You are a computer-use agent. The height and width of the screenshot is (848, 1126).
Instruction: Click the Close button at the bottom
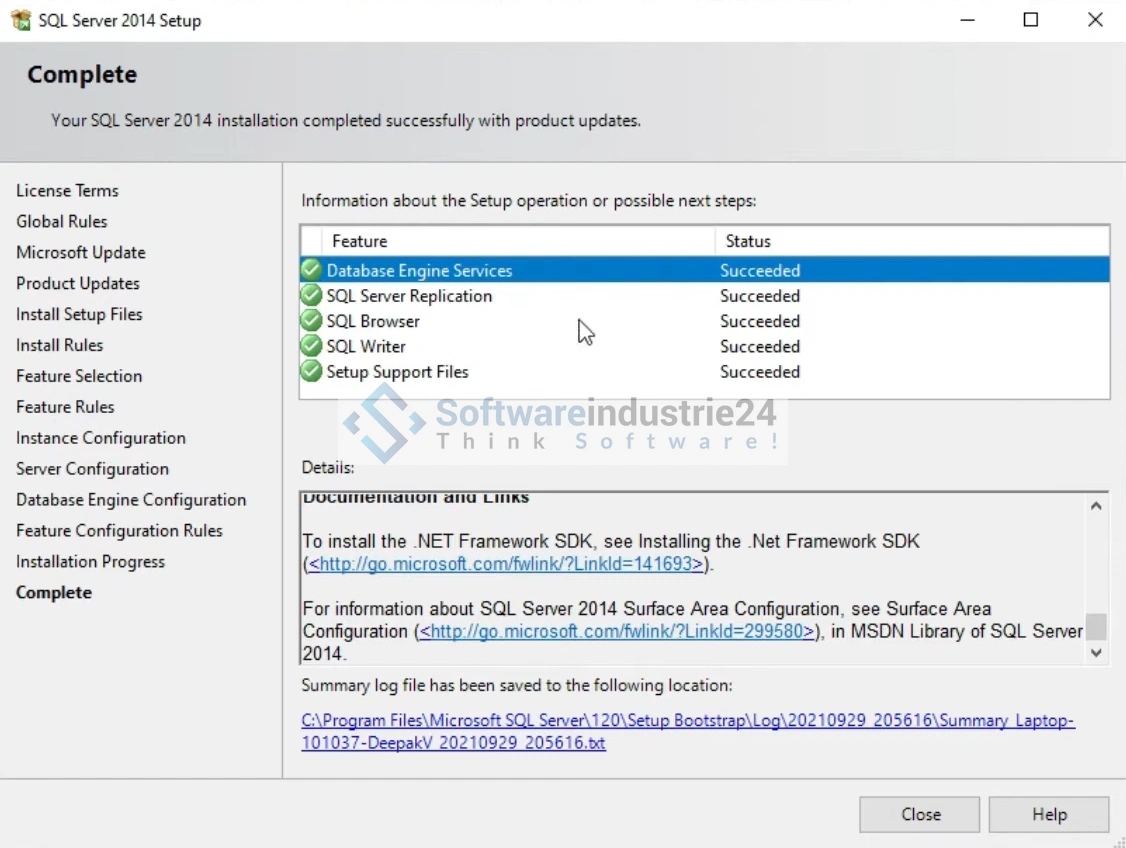(919, 814)
